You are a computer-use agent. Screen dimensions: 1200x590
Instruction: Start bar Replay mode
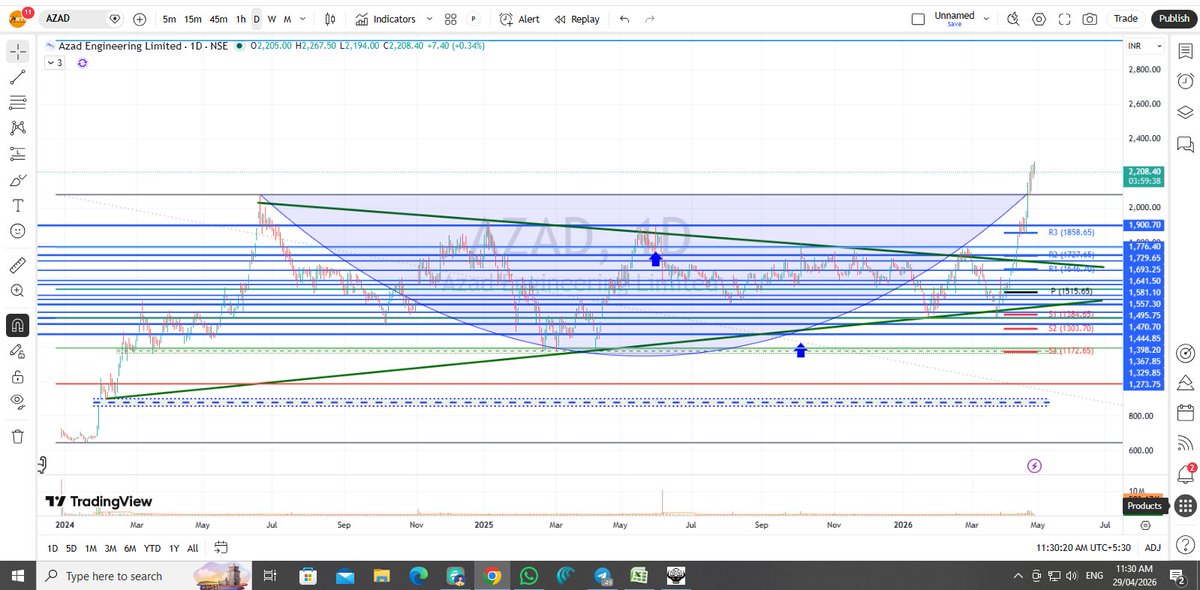[577, 19]
